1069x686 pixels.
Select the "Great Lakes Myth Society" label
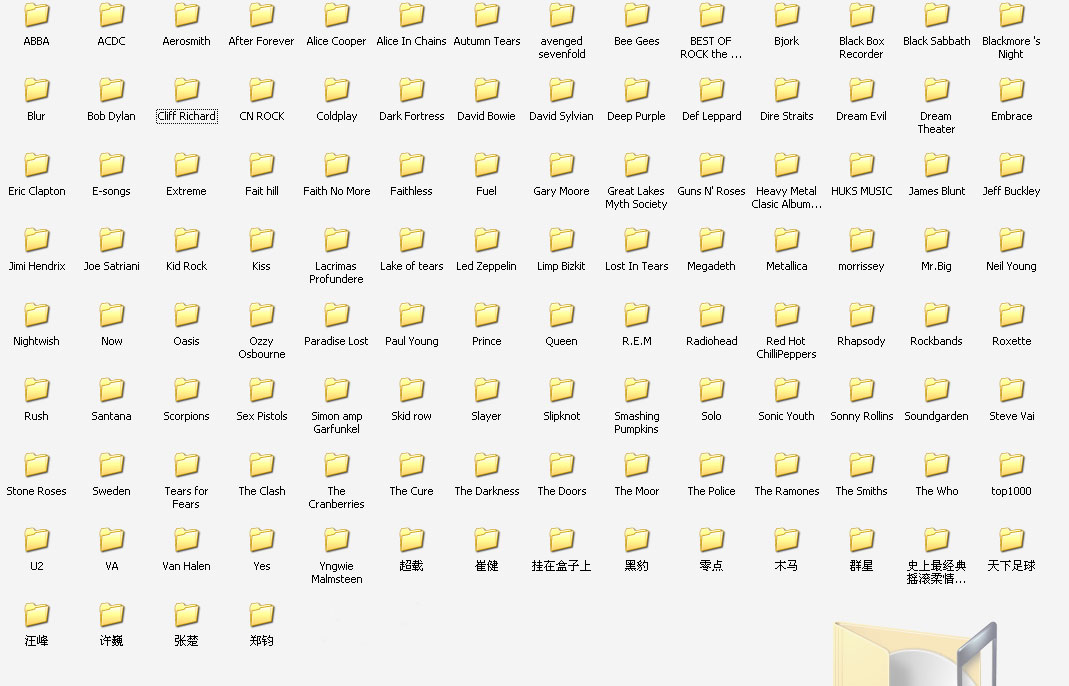(x=636, y=197)
